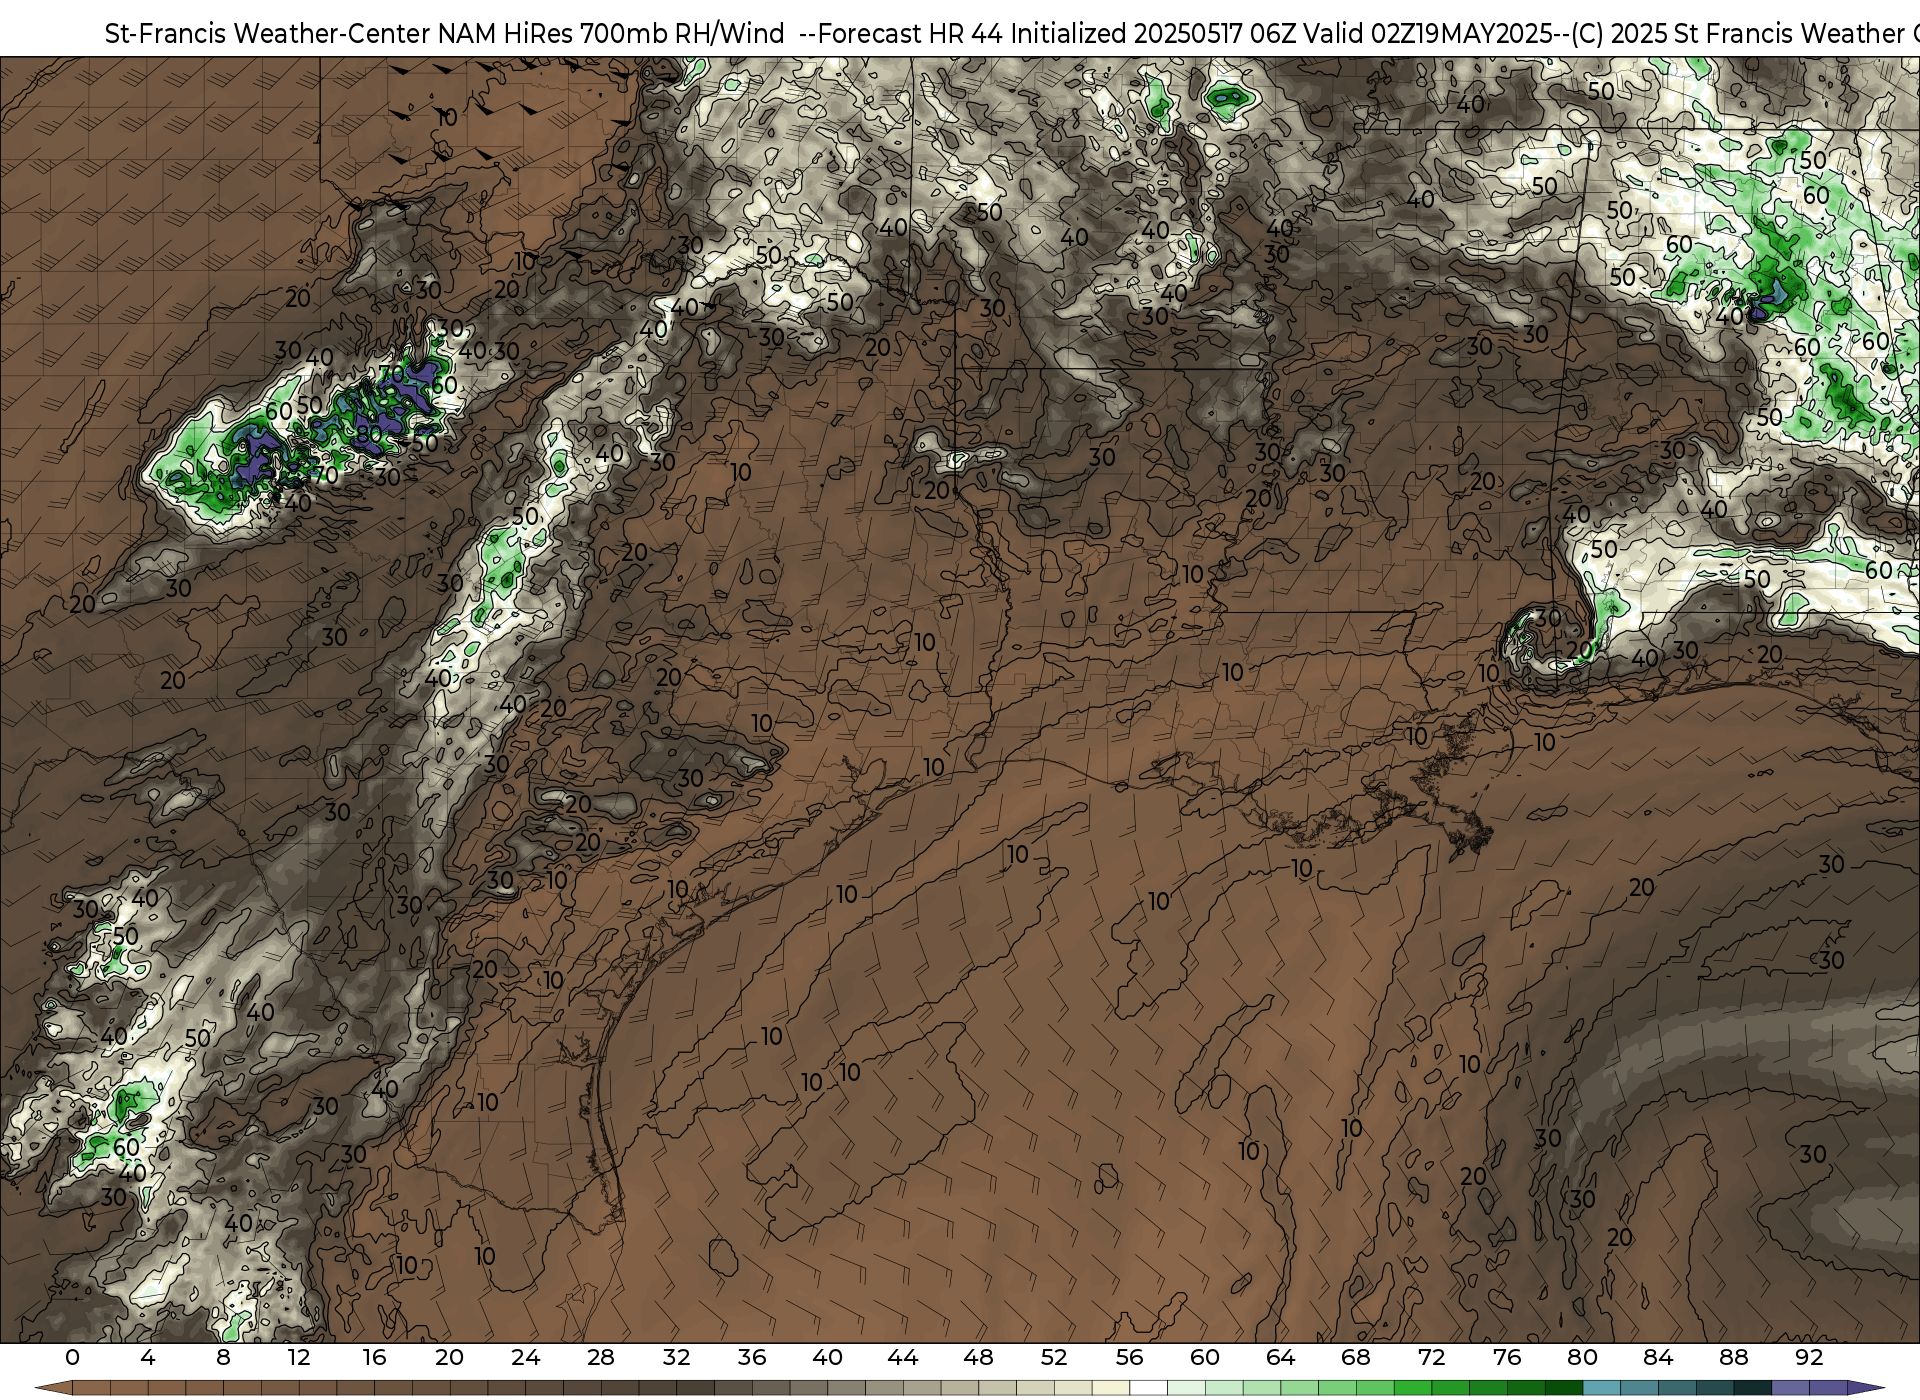Image resolution: width=1920 pixels, height=1400 pixels.
Task: Click the purple right-end arrow of the colorbar
Action: pos(1865,1388)
